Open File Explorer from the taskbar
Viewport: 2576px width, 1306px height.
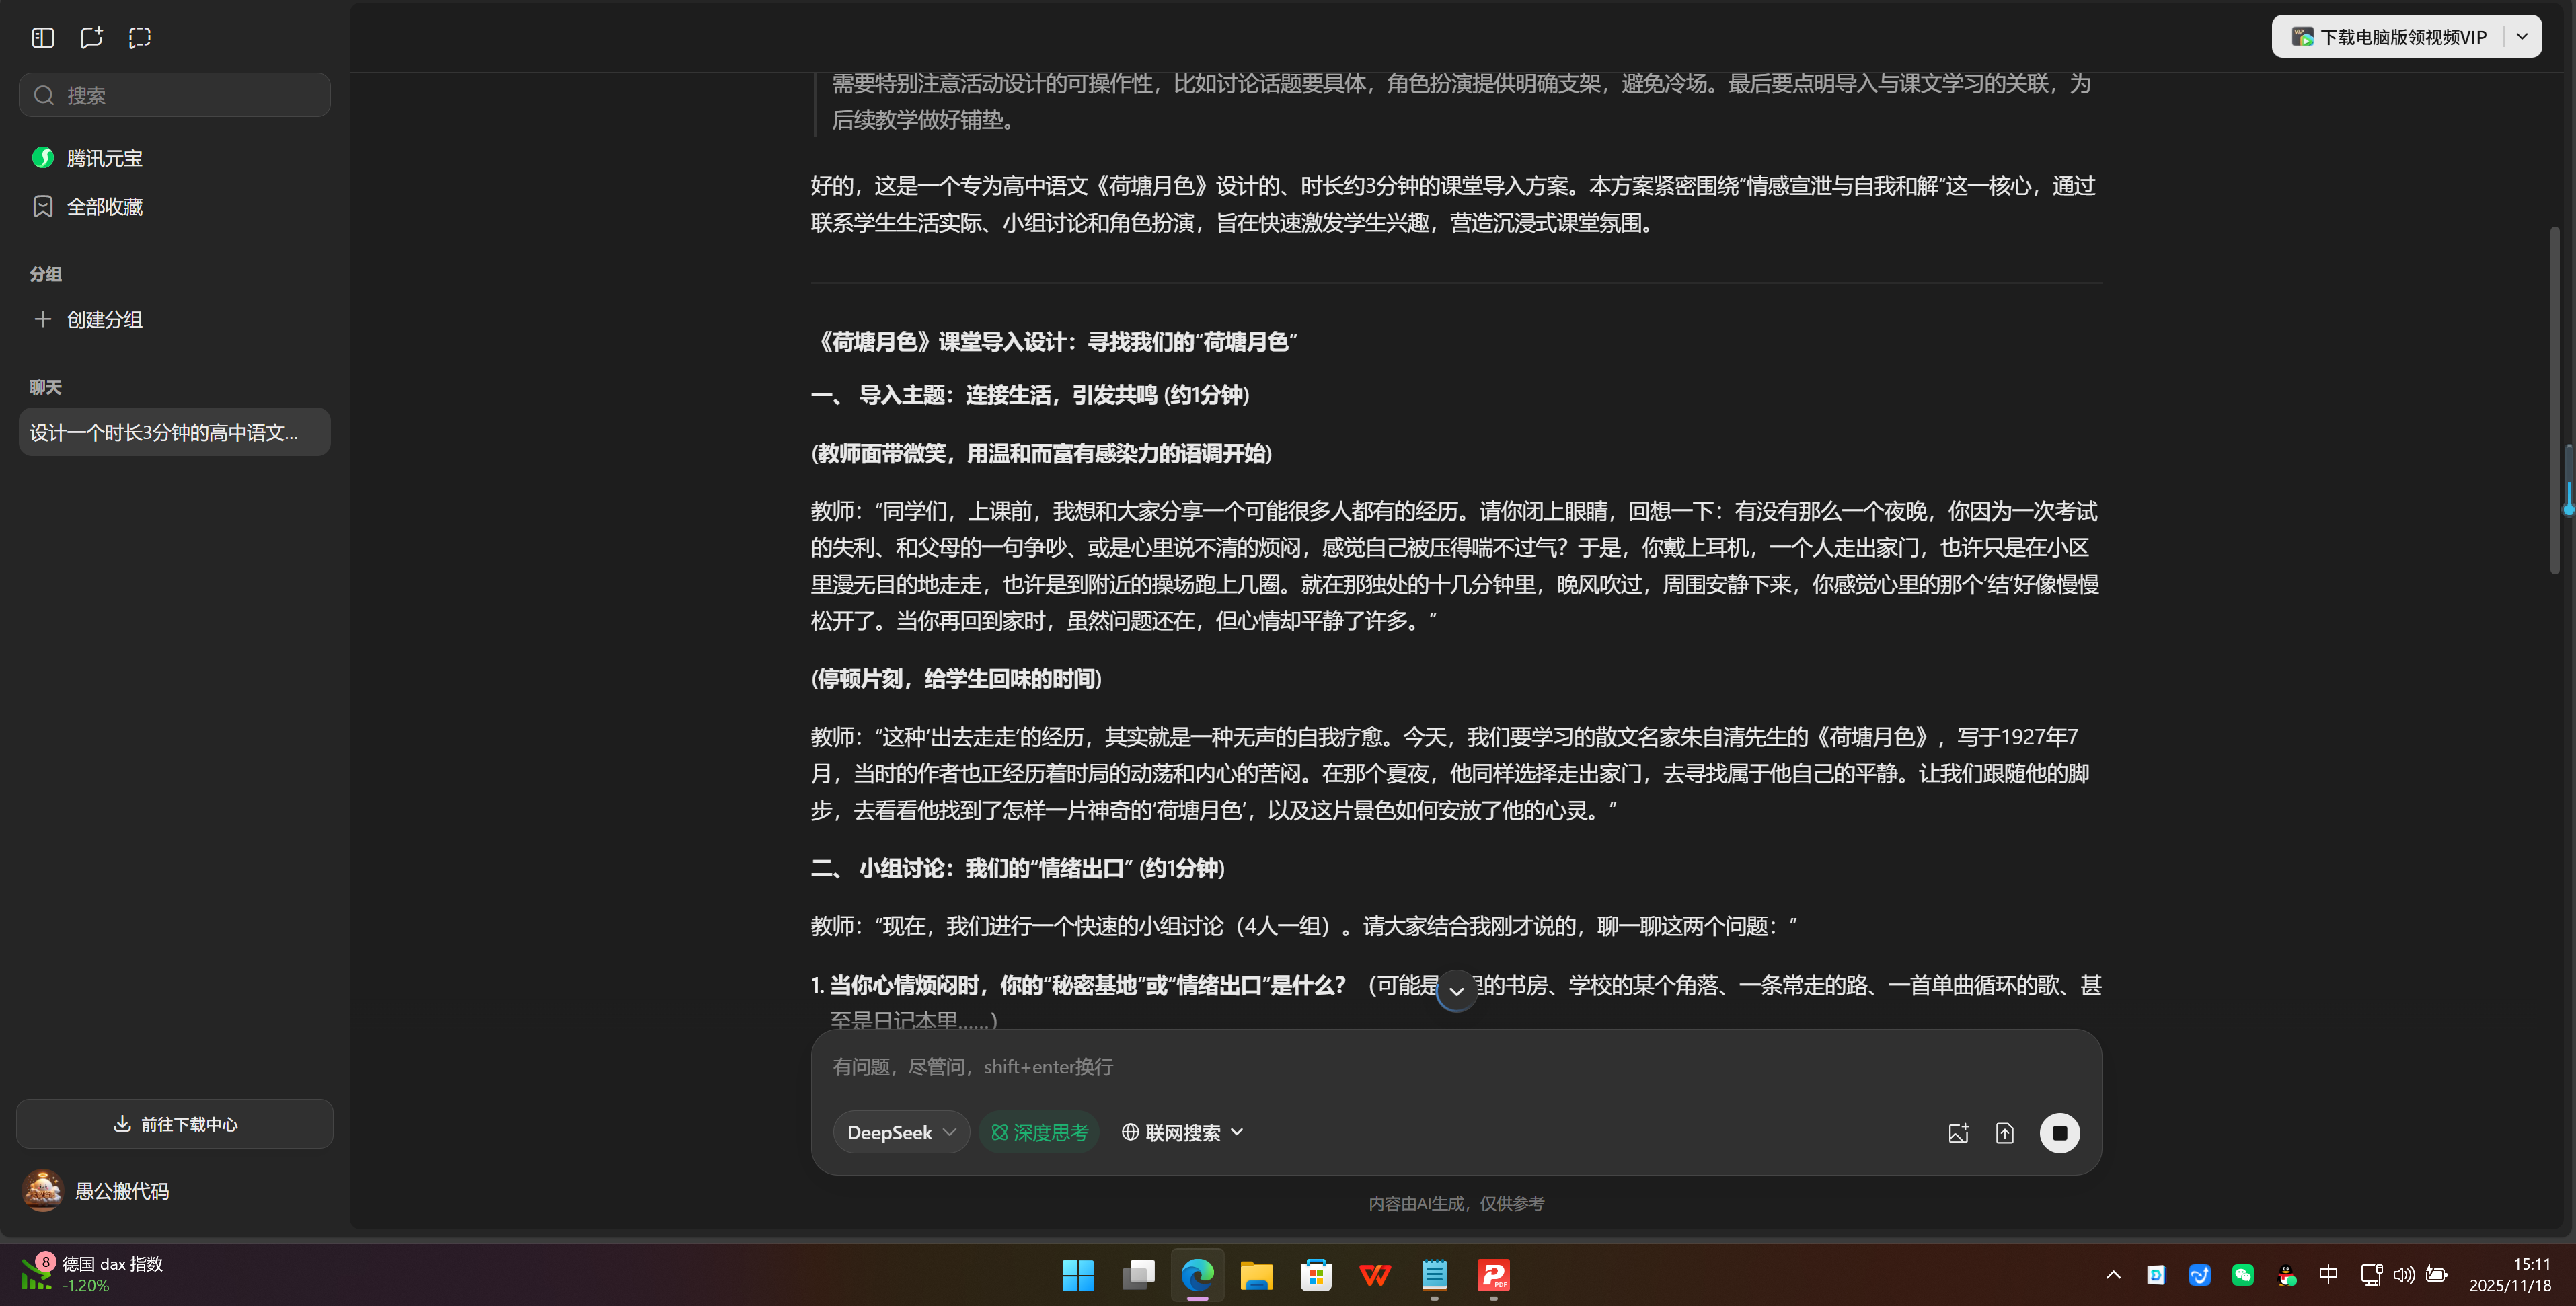click(x=1255, y=1275)
